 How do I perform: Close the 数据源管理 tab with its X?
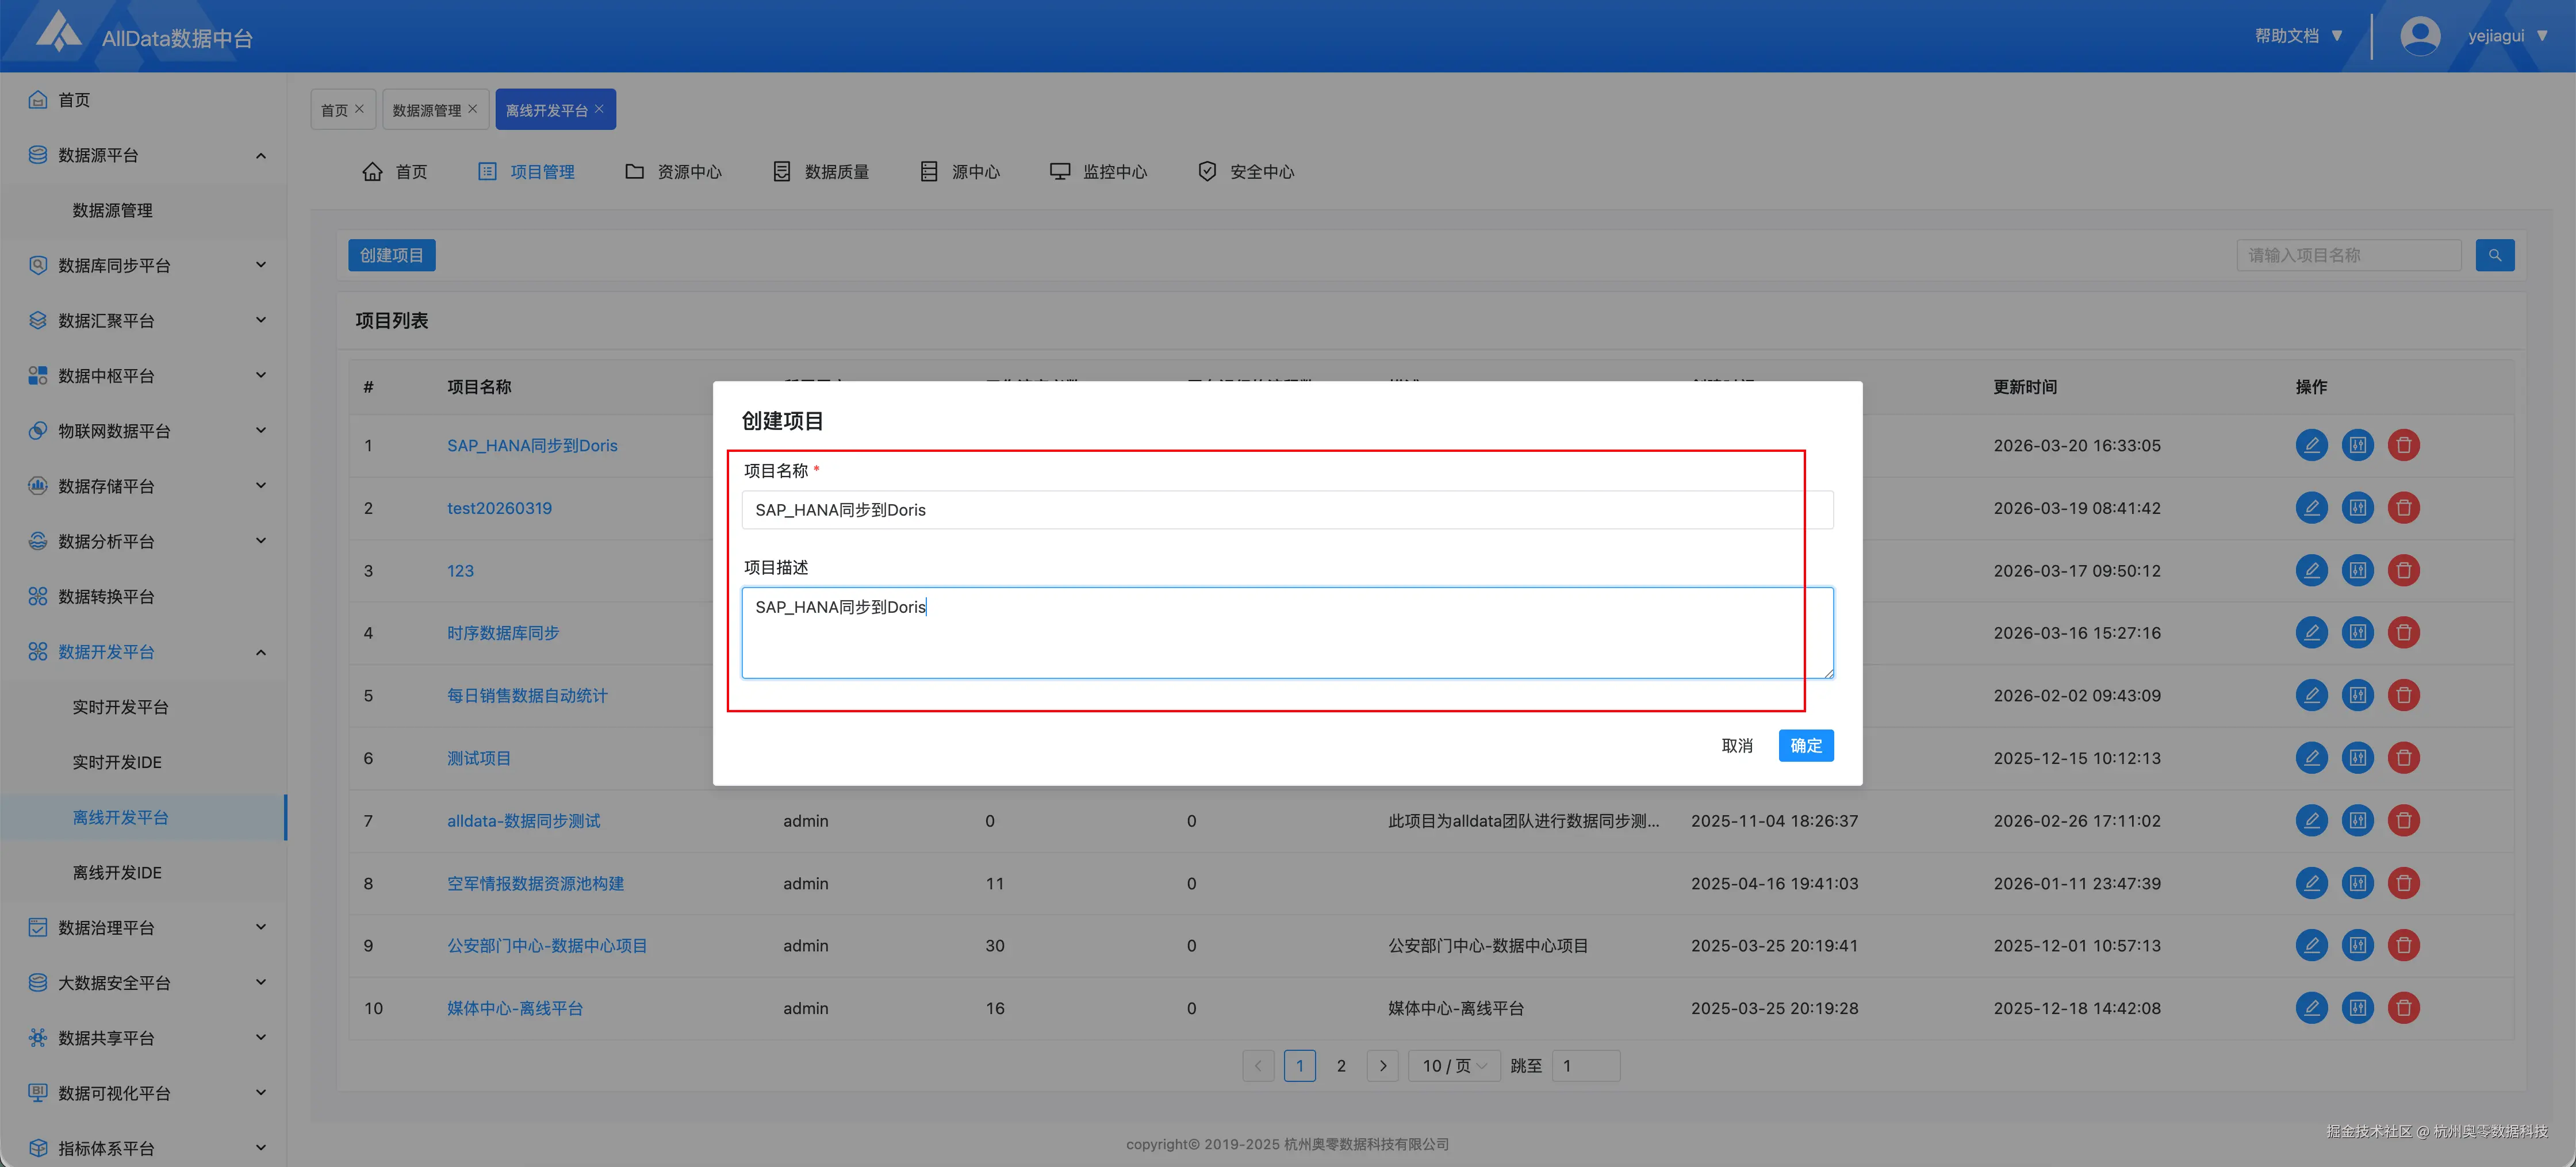point(473,109)
